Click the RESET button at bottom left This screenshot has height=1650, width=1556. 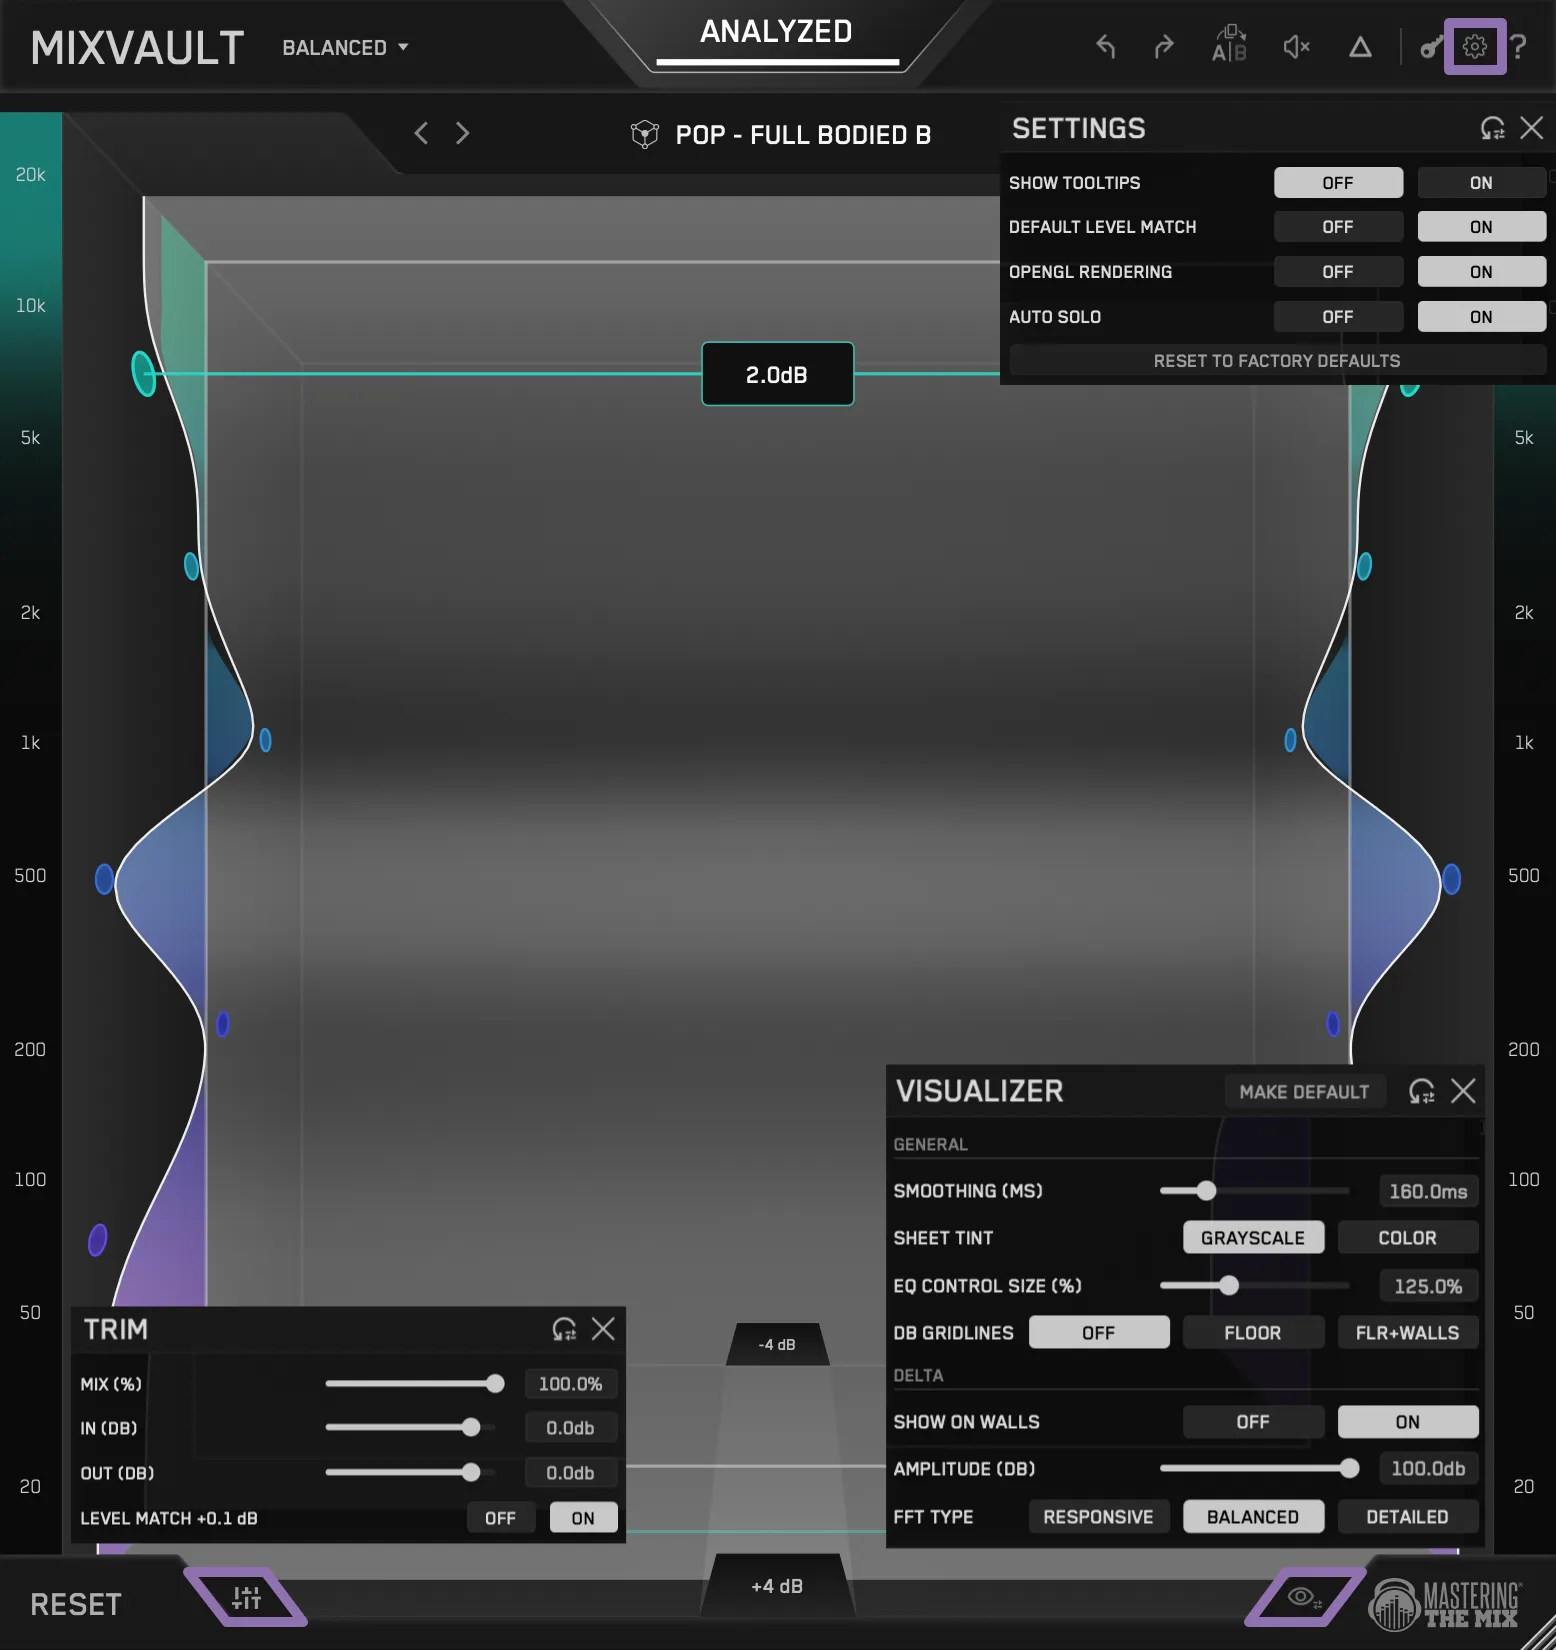[x=76, y=1604]
